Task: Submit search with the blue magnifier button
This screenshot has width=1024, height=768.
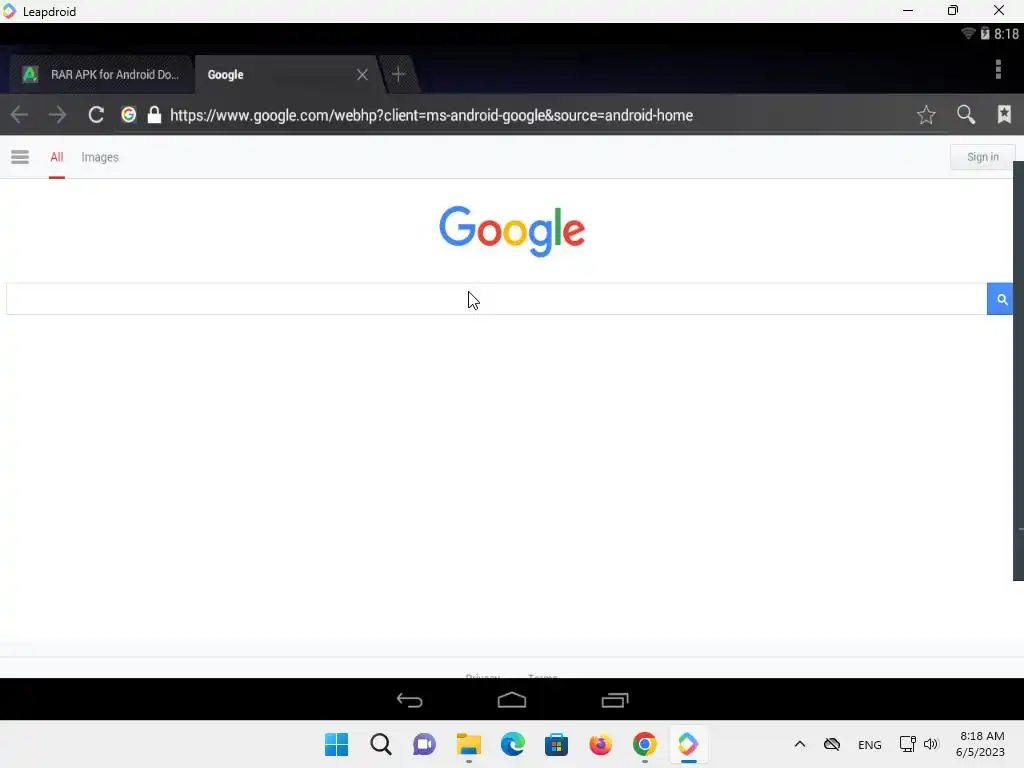Action: click(x=1001, y=299)
